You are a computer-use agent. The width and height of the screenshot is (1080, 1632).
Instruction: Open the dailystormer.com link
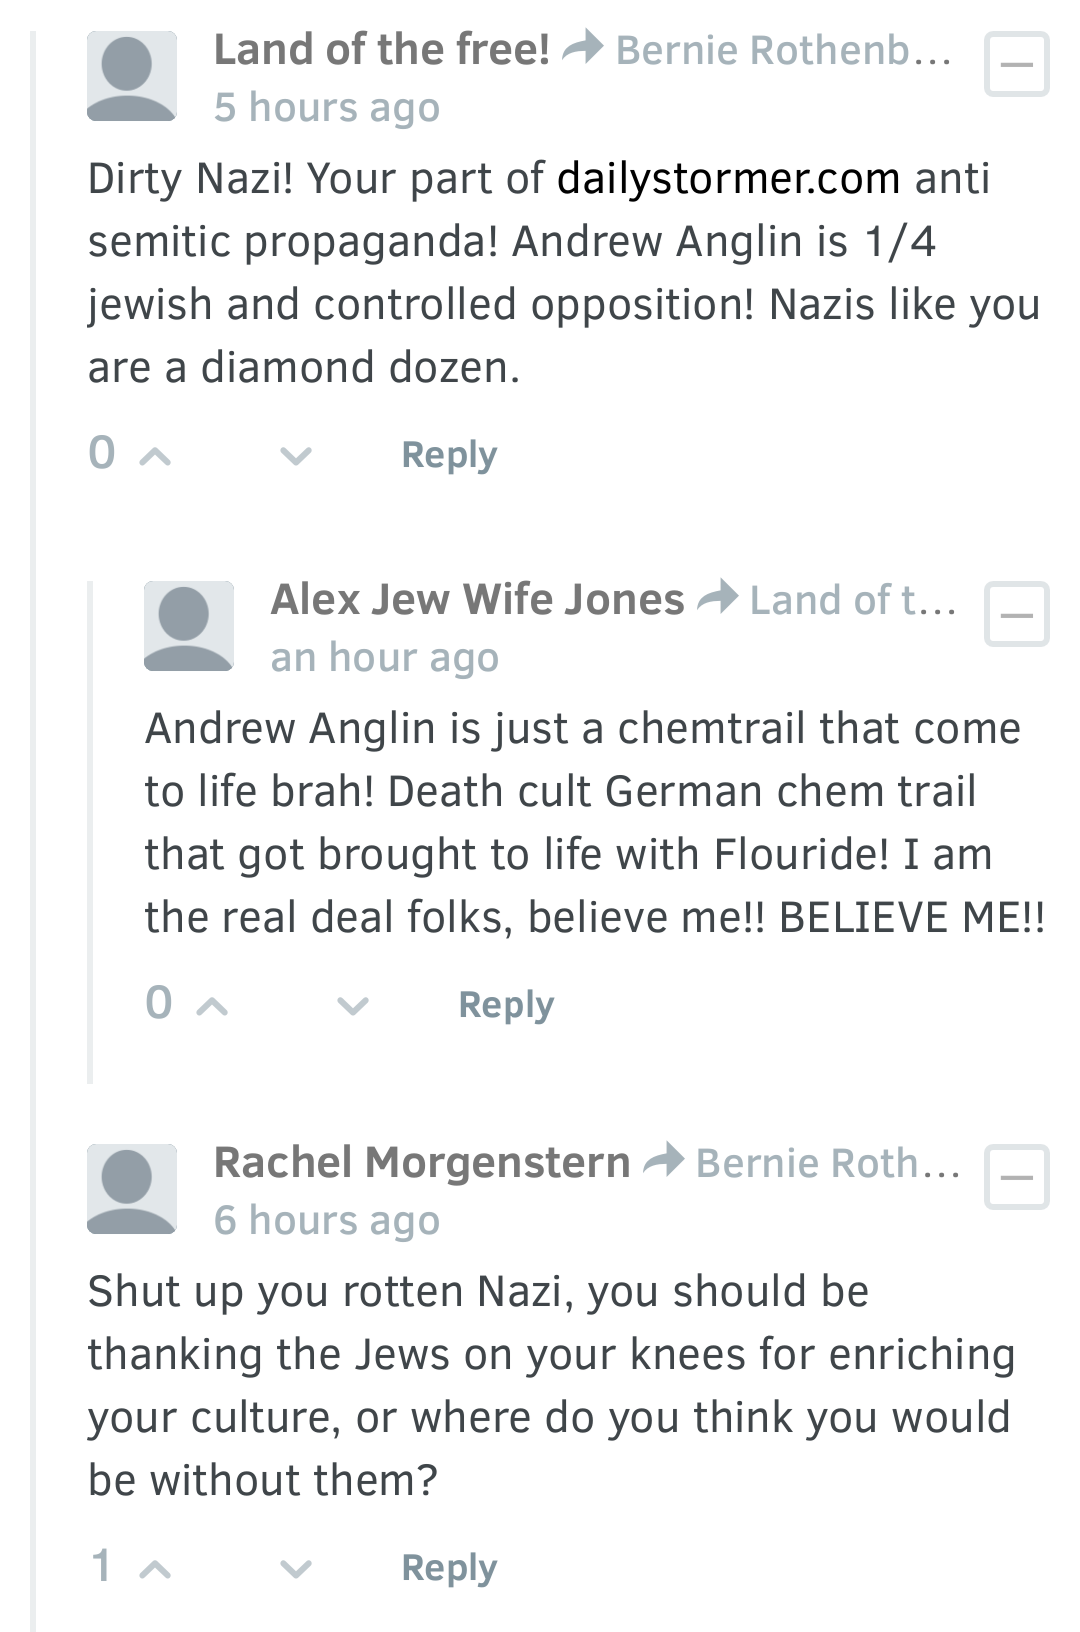[729, 179]
